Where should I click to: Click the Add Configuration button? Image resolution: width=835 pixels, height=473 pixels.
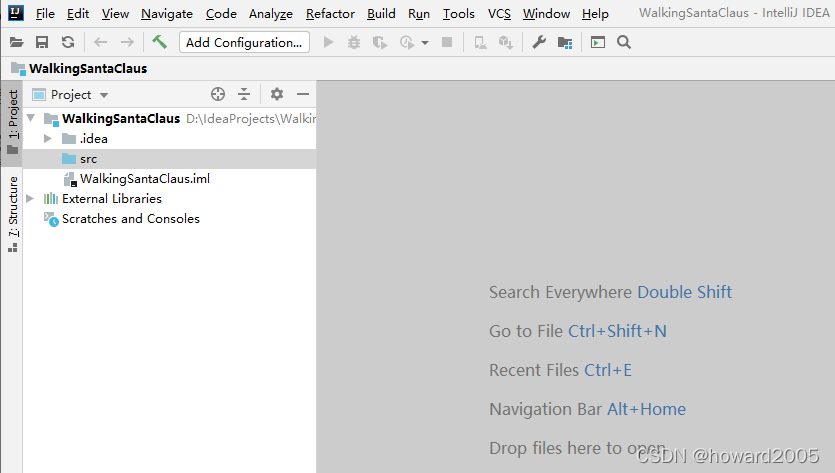click(244, 42)
